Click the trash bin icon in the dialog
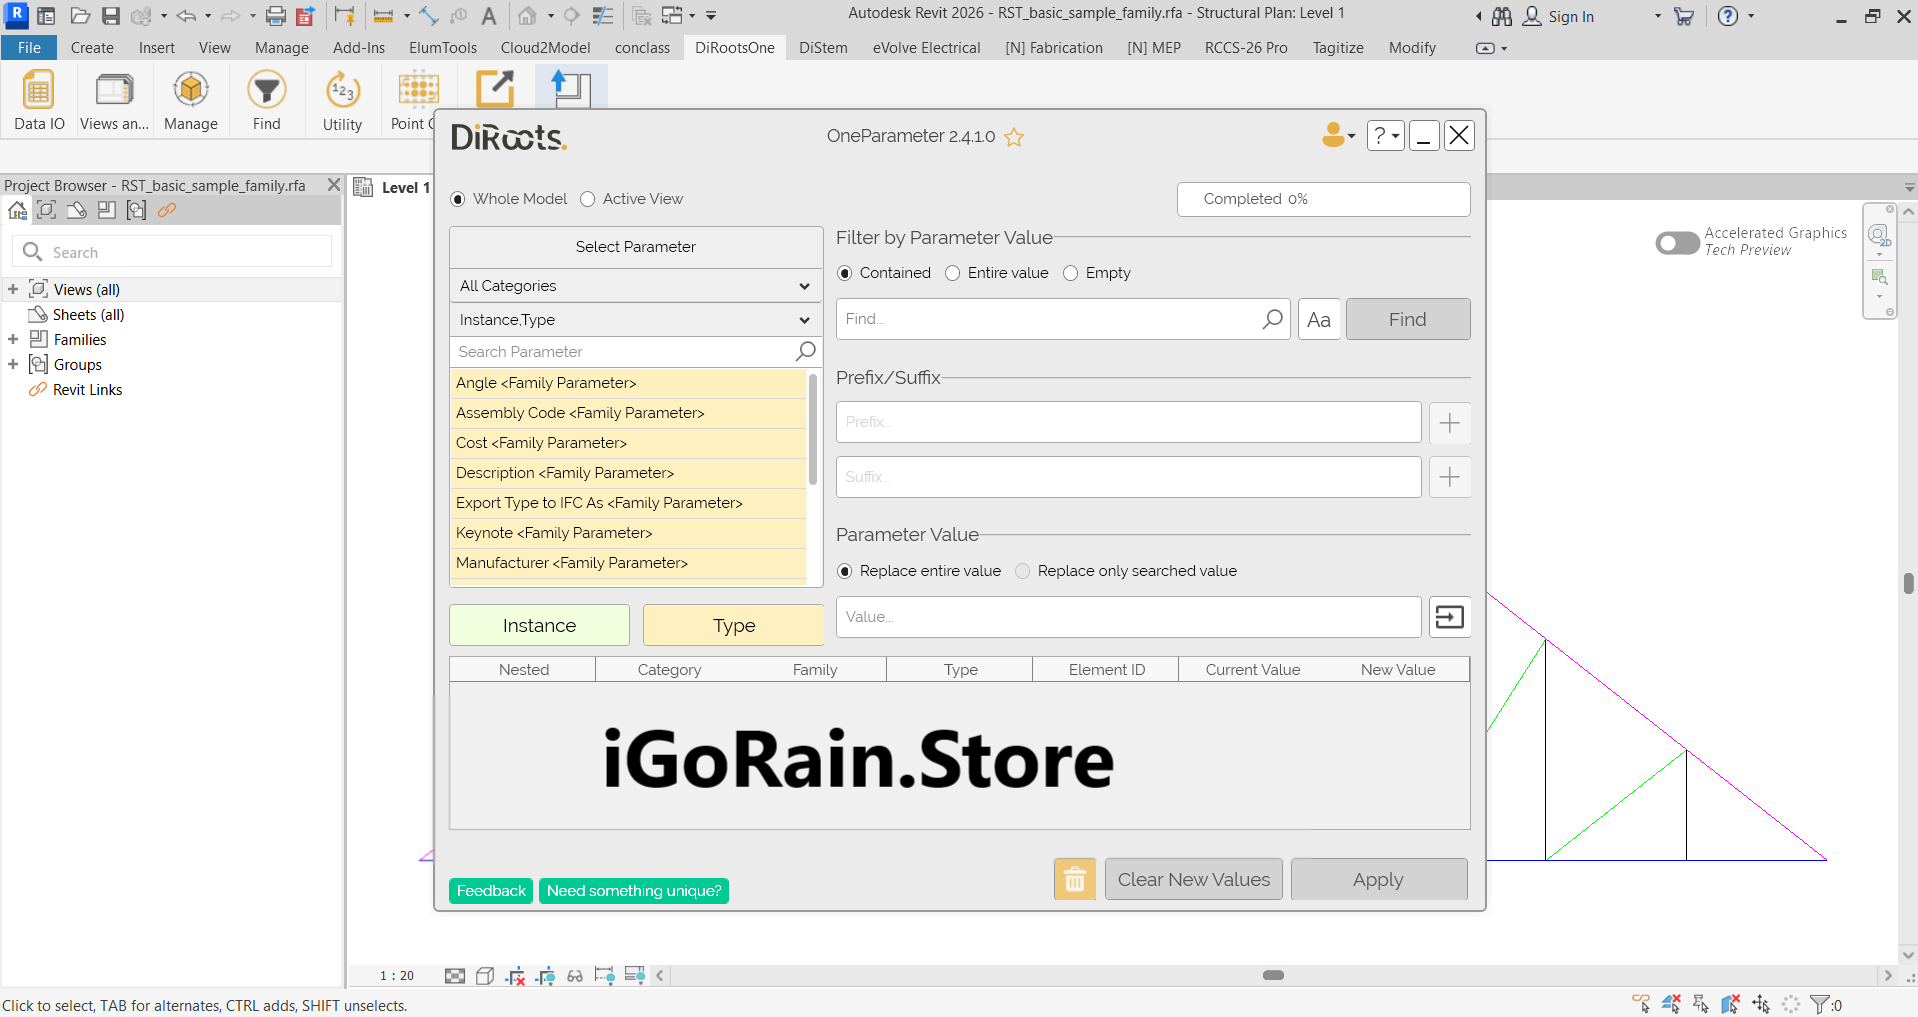 pos(1074,879)
